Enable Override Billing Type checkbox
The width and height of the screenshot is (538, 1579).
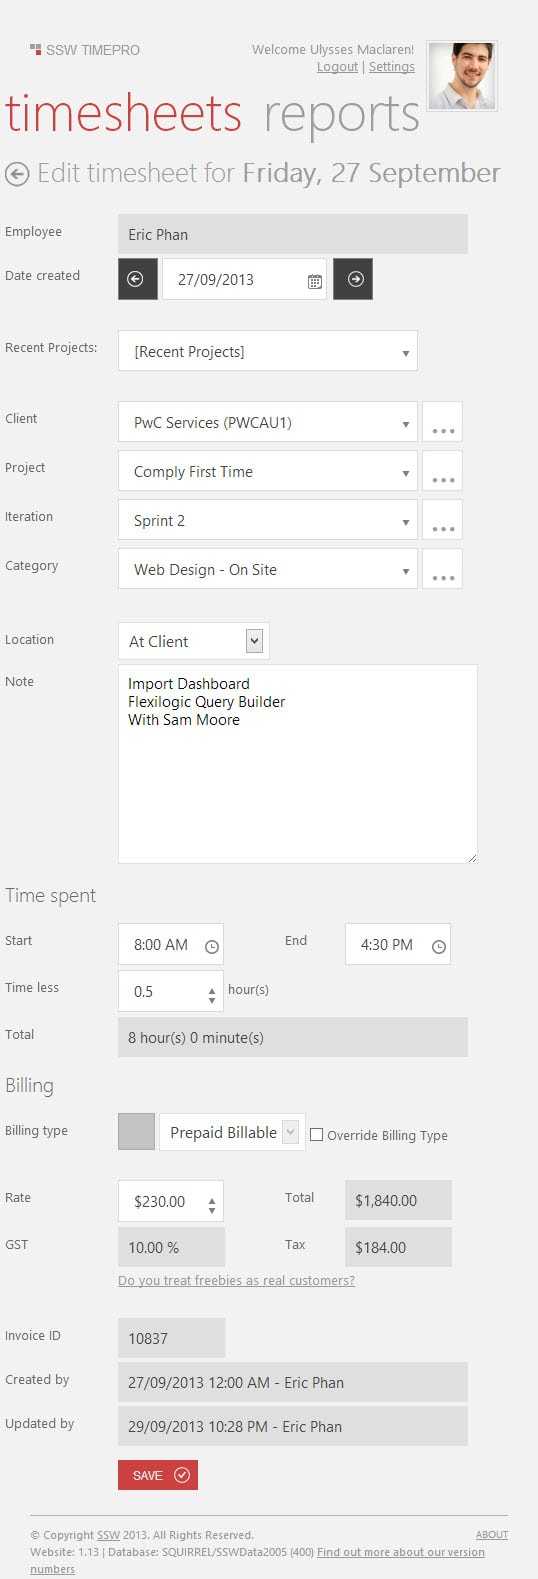tap(316, 1135)
